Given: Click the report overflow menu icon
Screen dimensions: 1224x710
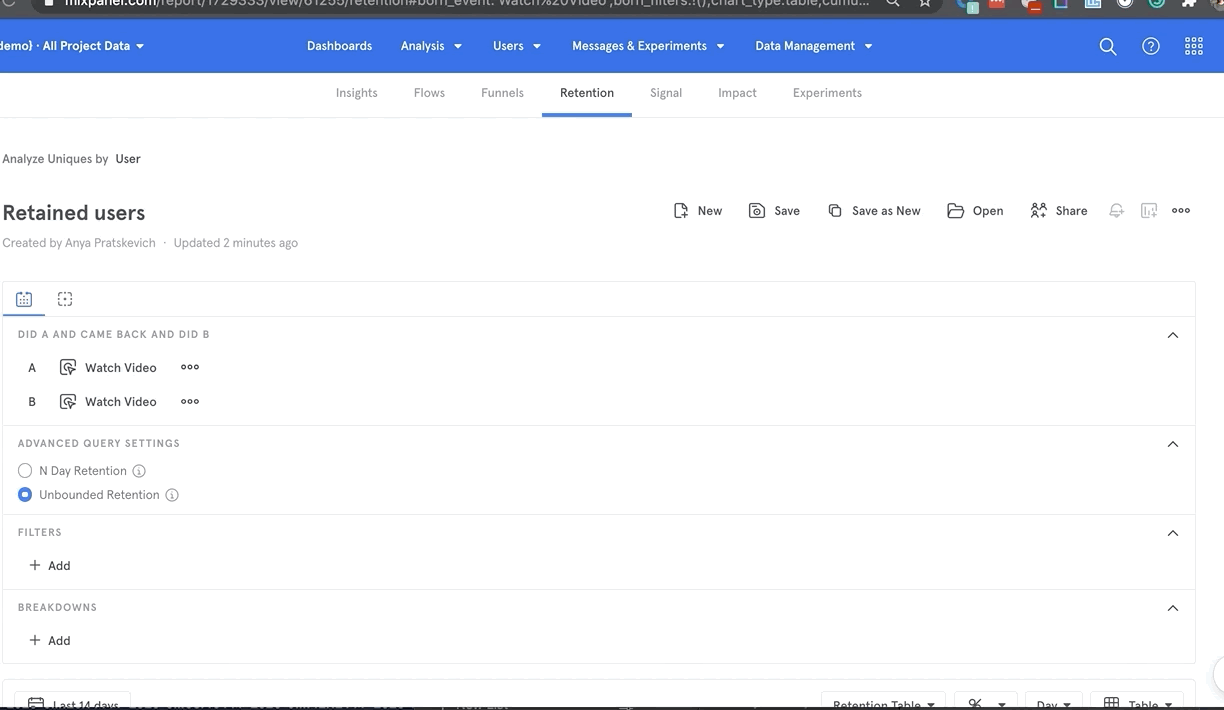Looking at the screenshot, I should (x=1181, y=211).
